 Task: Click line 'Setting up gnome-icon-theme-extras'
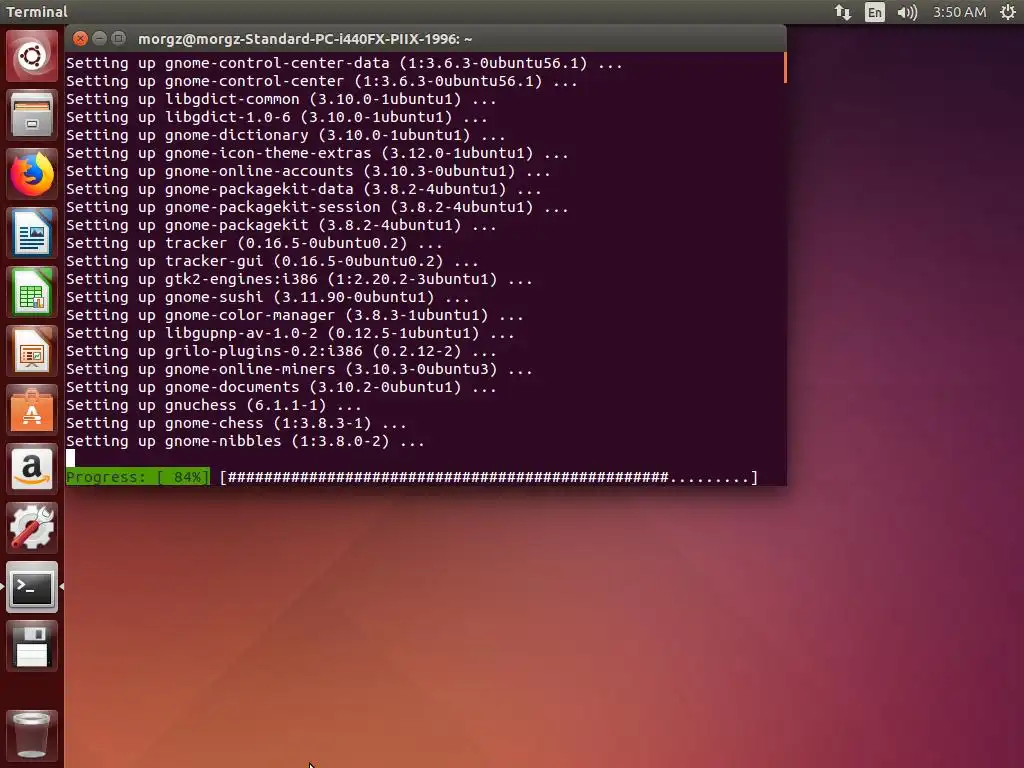click(x=317, y=153)
